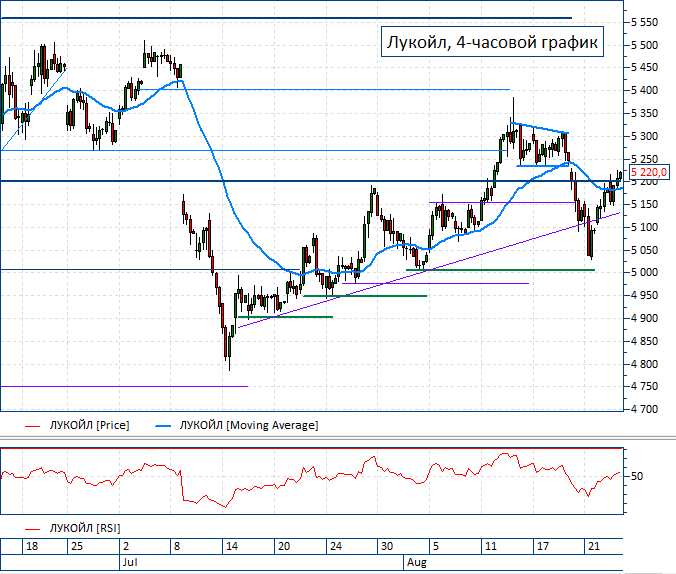Screen dimensions: 676x574
Task: Click the 5 150 price axis label
Action: point(645,204)
